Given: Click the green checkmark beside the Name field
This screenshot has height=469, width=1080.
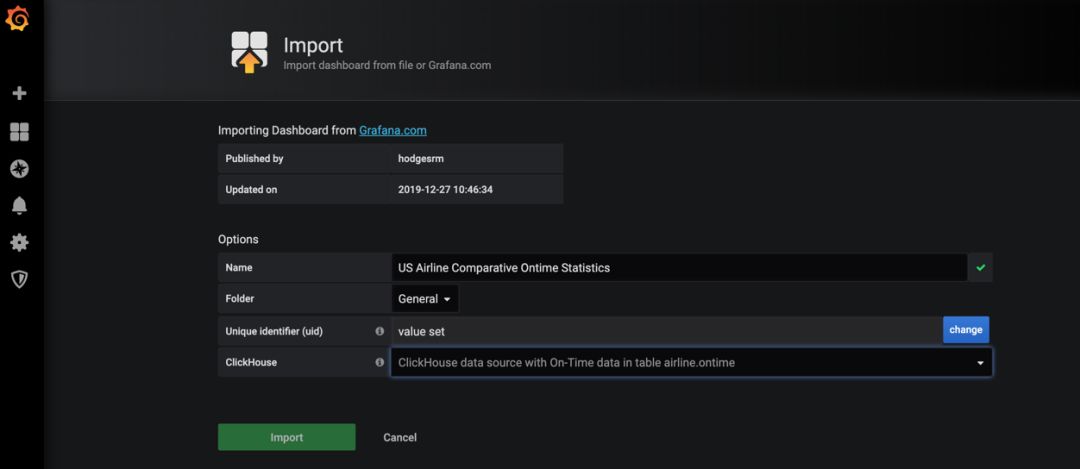Looking at the screenshot, I should (980, 268).
